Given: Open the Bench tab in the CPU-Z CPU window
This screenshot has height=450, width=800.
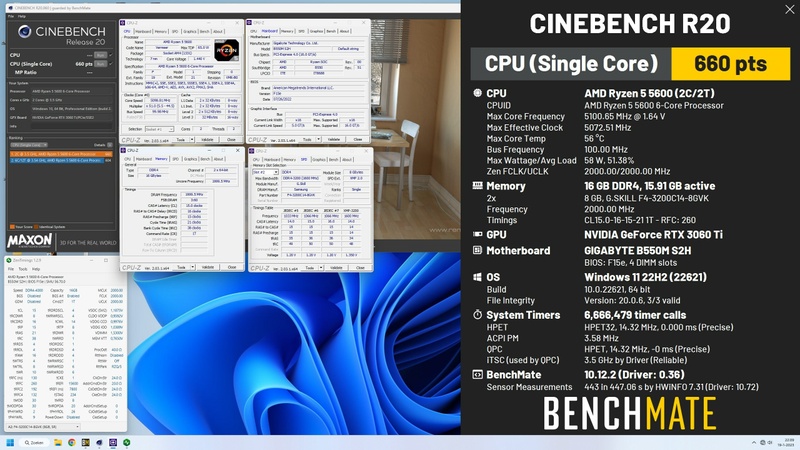Looking at the screenshot, I should pos(205,31).
